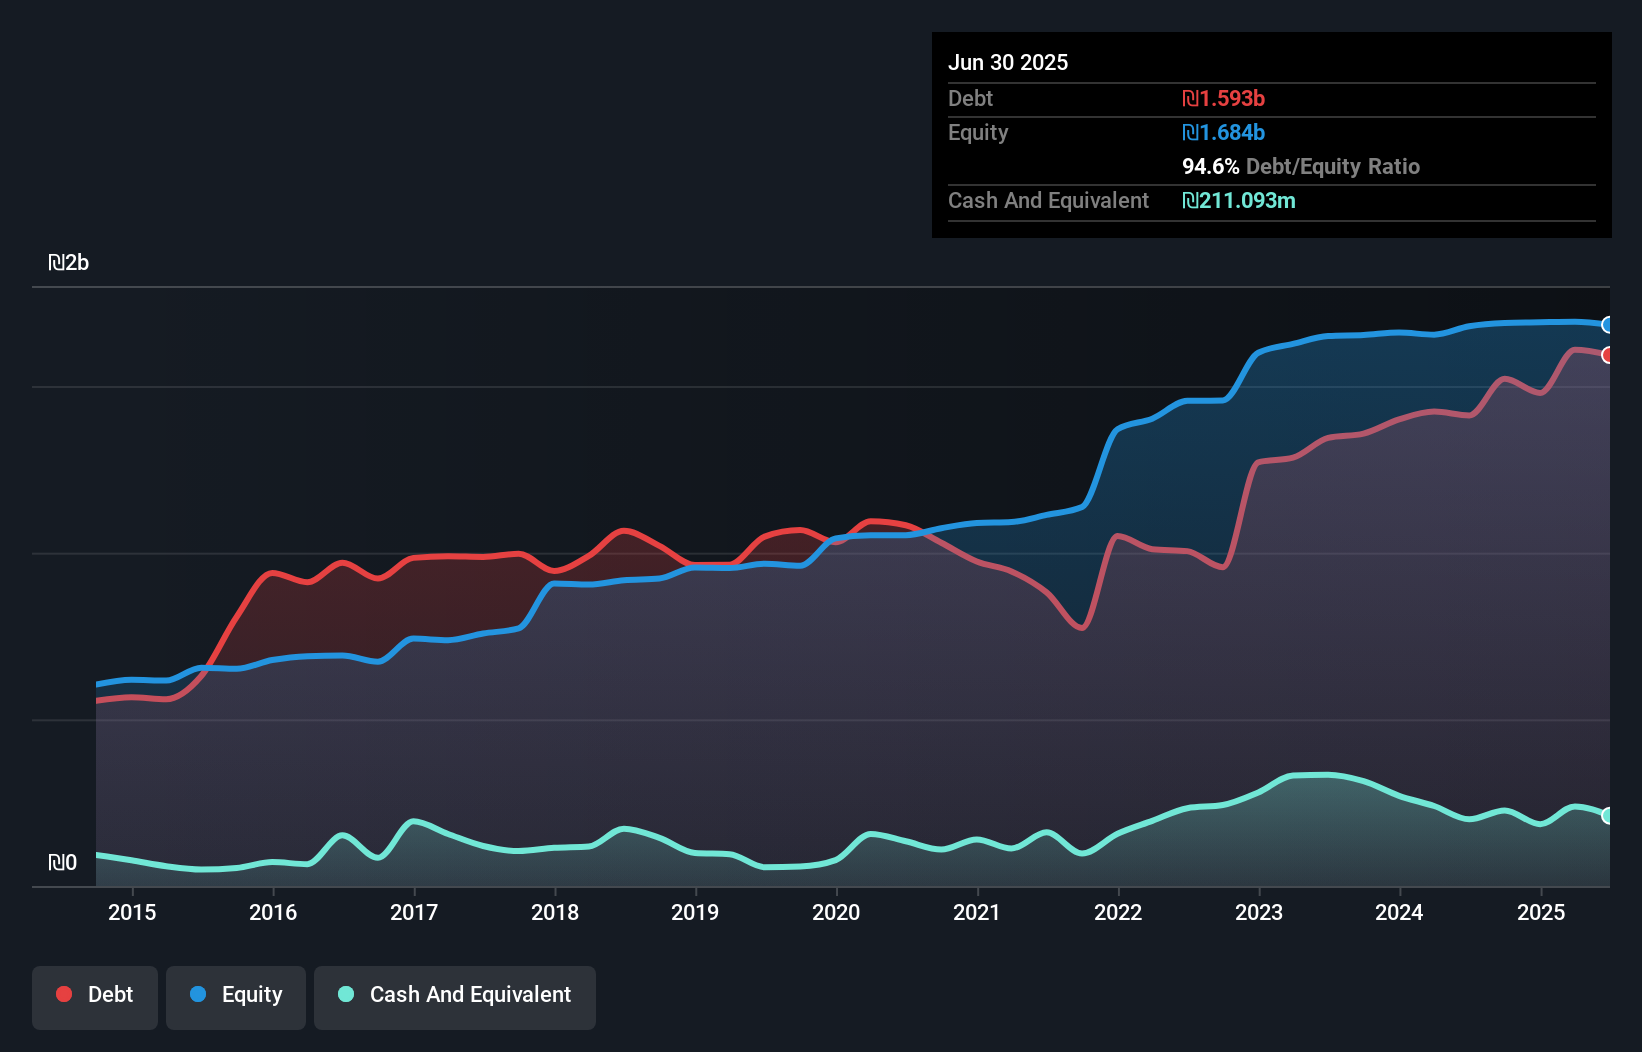Toggle the Equity series visibility
1642x1052 pixels.
coord(236,994)
